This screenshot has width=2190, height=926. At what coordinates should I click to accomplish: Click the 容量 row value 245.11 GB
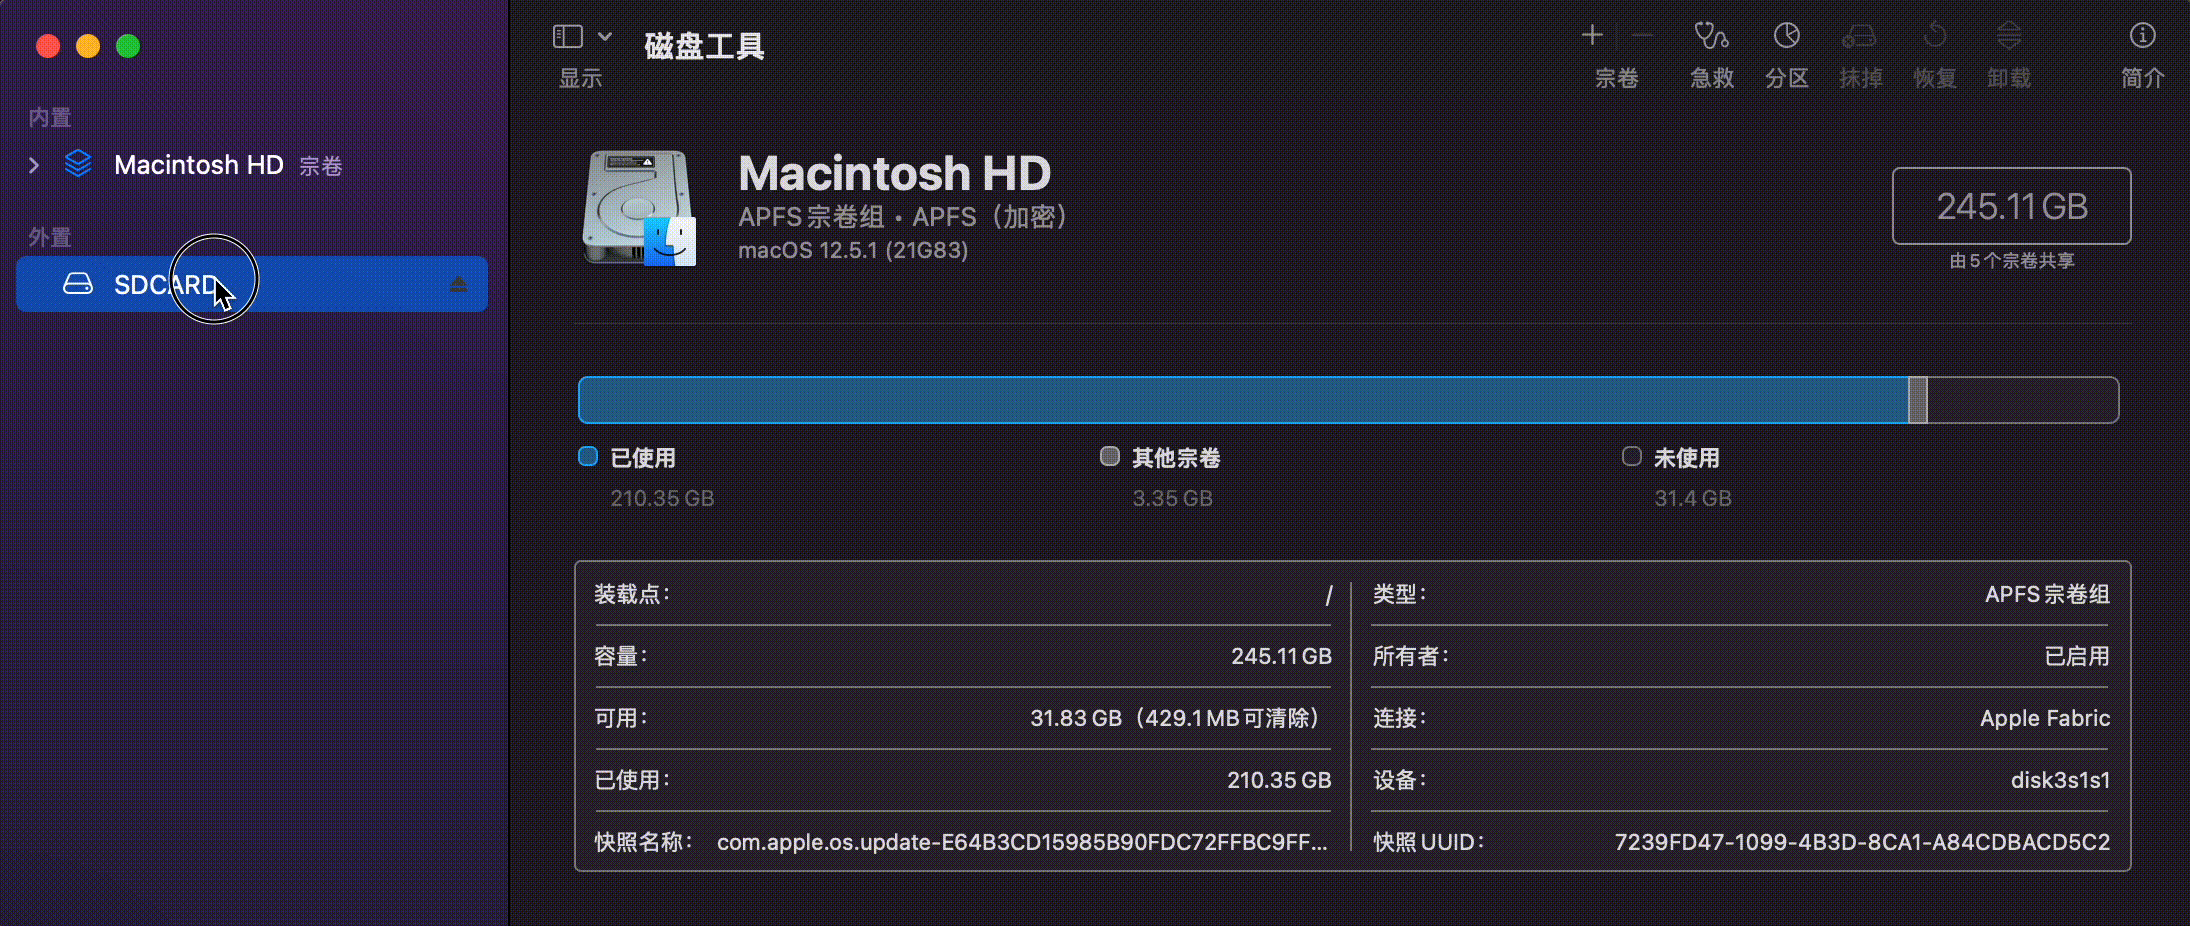click(x=1281, y=656)
